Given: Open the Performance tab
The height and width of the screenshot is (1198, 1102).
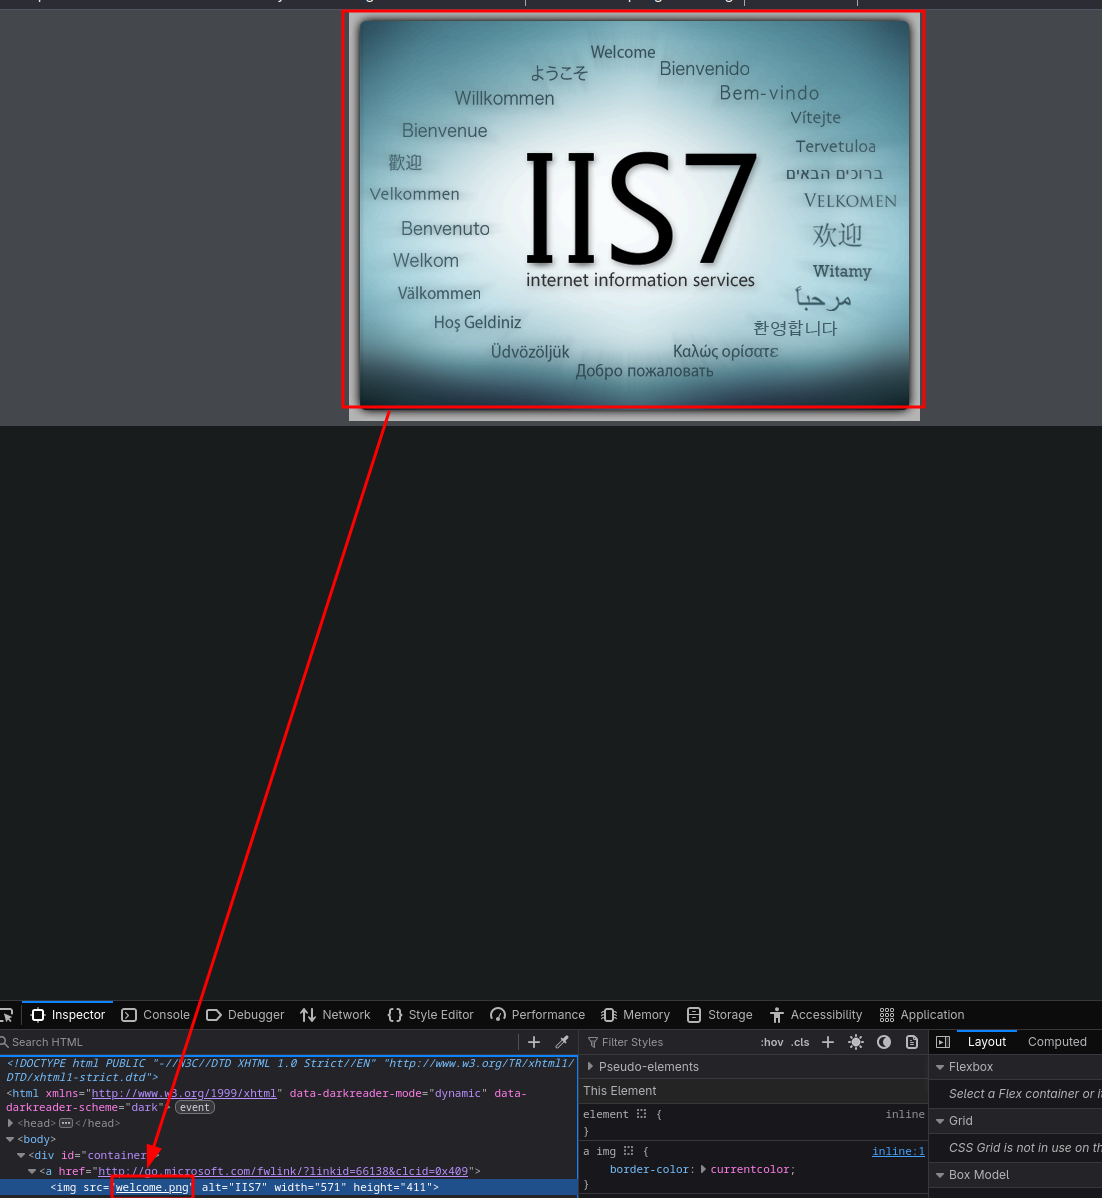Looking at the screenshot, I should click(537, 1015).
